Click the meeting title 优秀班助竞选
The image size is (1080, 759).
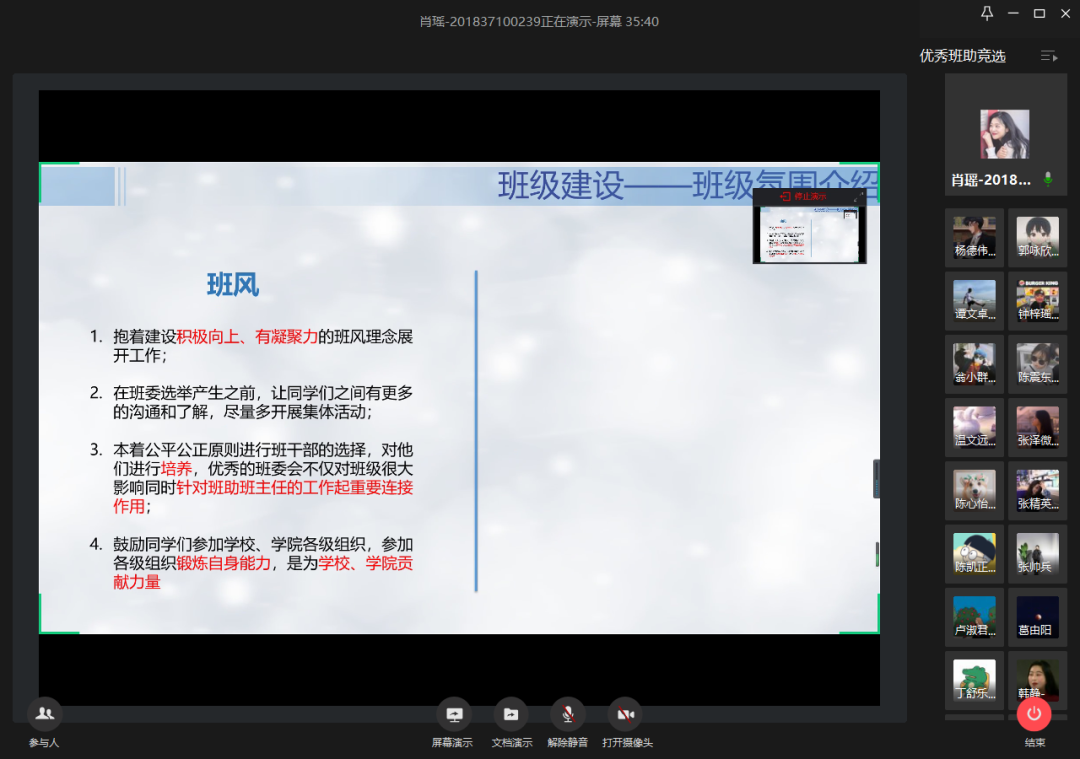coord(962,56)
